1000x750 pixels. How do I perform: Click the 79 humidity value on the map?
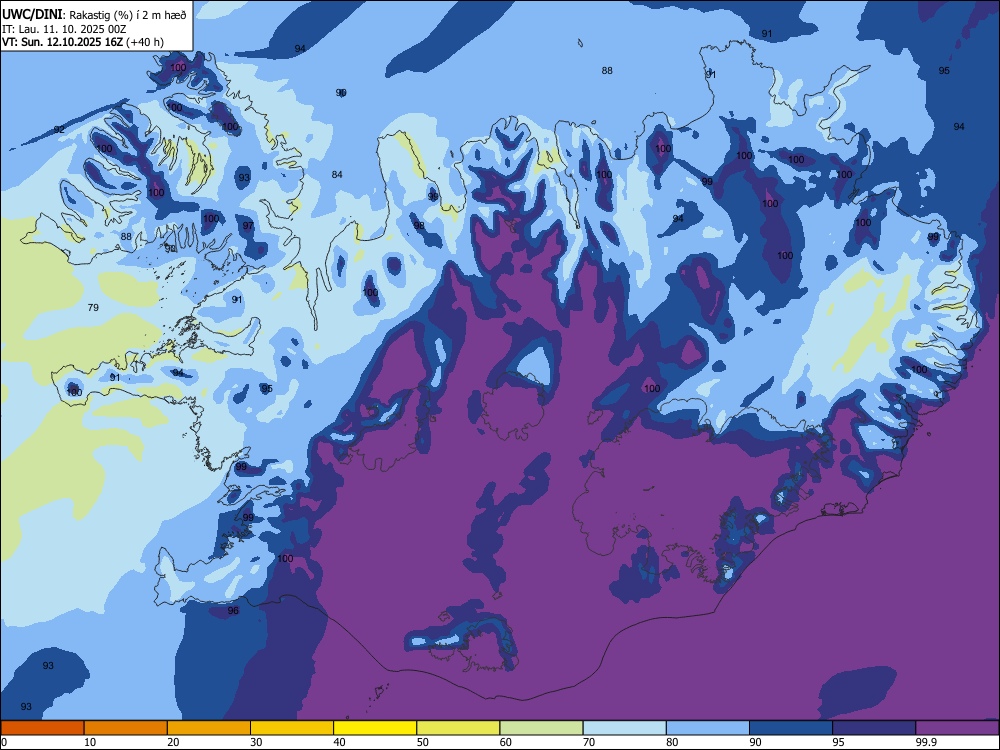coord(93,307)
